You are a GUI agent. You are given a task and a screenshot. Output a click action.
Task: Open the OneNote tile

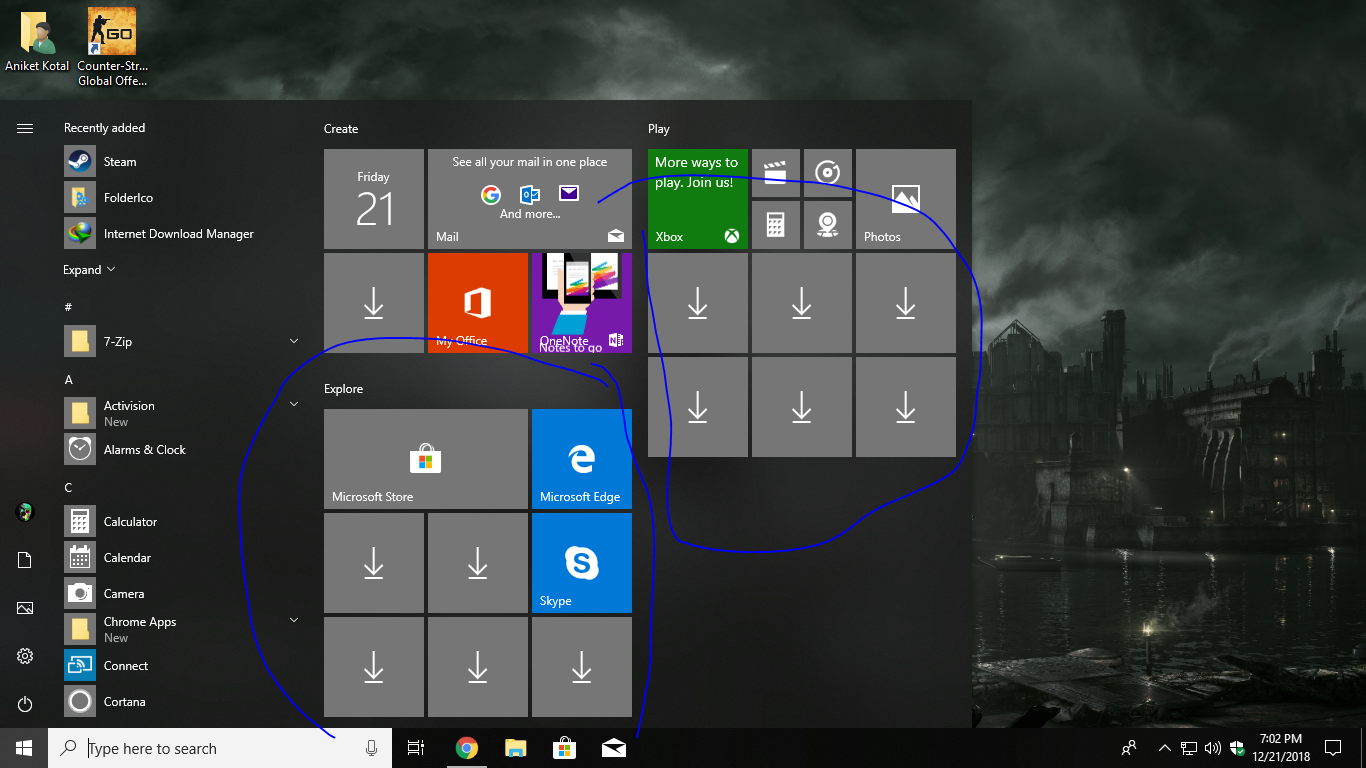pos(582,303)
